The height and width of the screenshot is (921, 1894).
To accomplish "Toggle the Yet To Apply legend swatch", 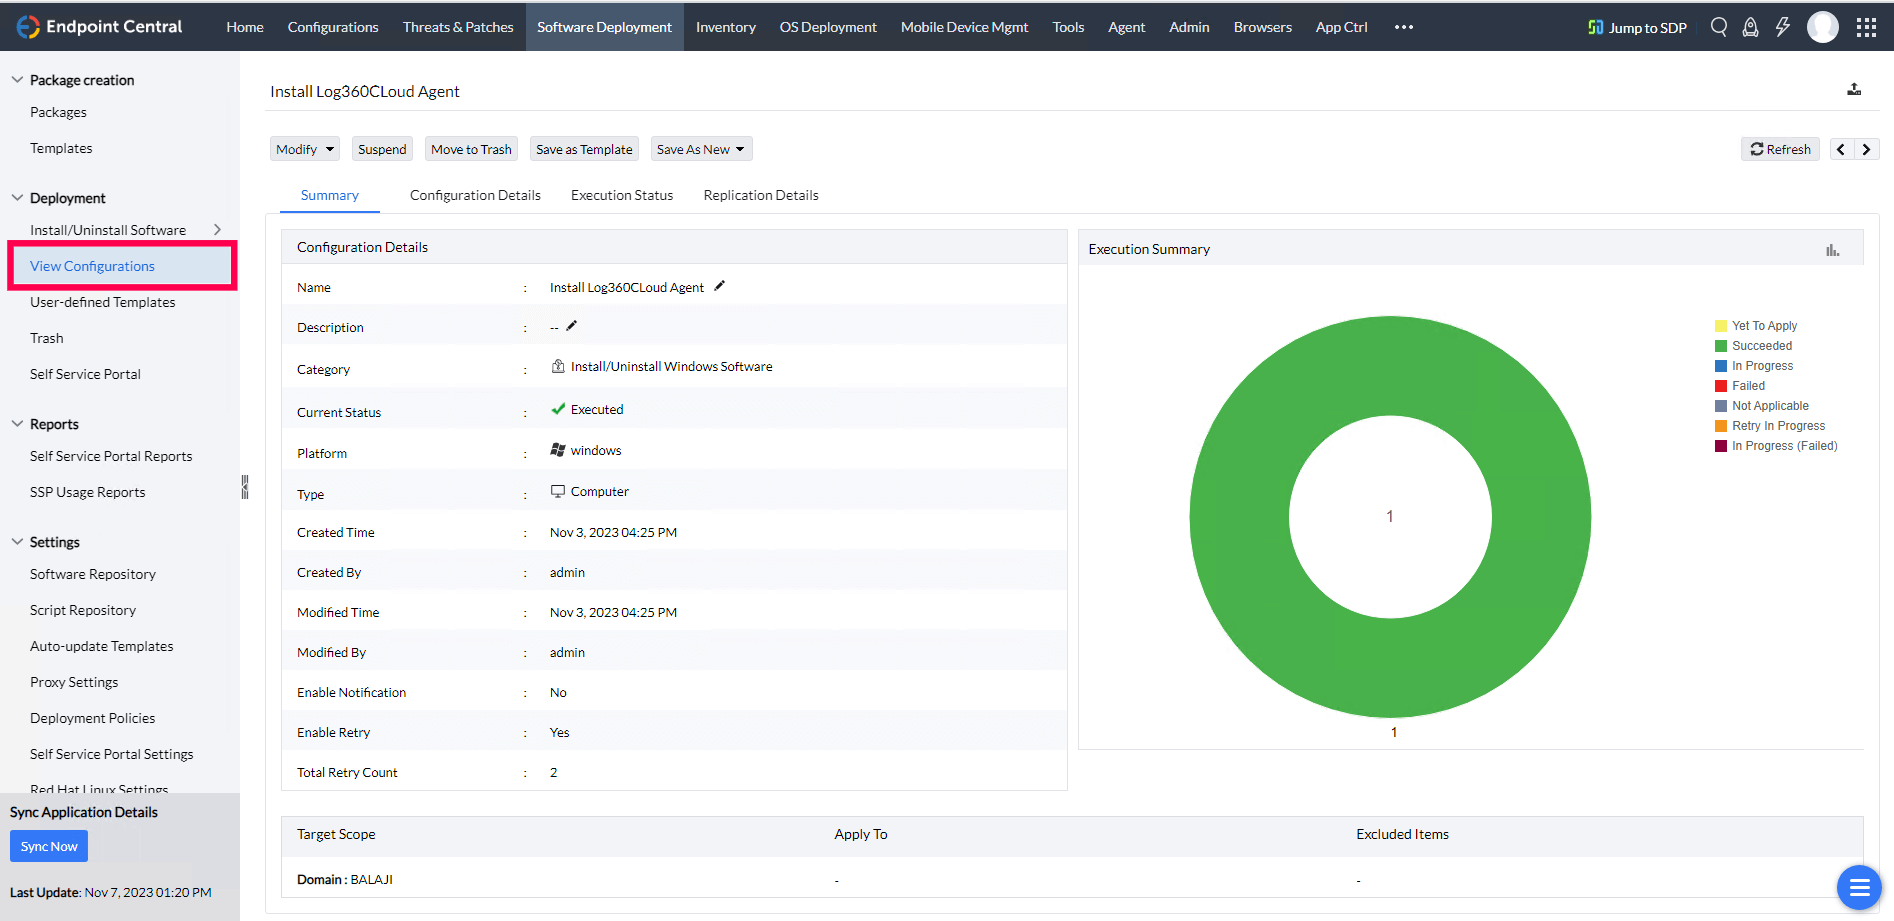I will tap(1721, 326).
